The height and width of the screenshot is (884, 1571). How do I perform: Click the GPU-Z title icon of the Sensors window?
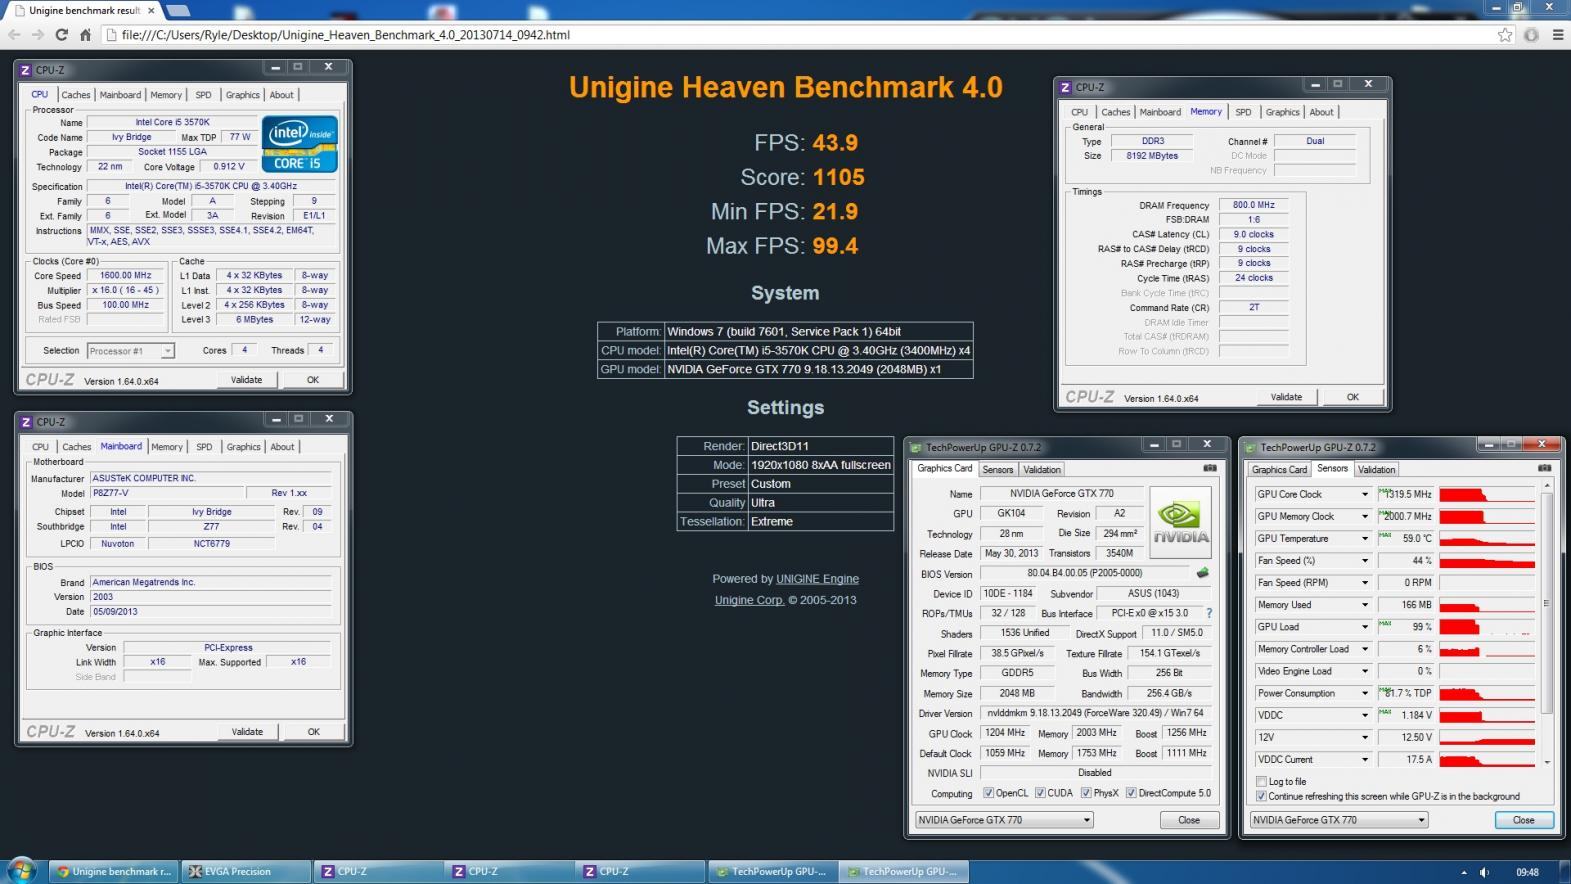[1251, 447]
